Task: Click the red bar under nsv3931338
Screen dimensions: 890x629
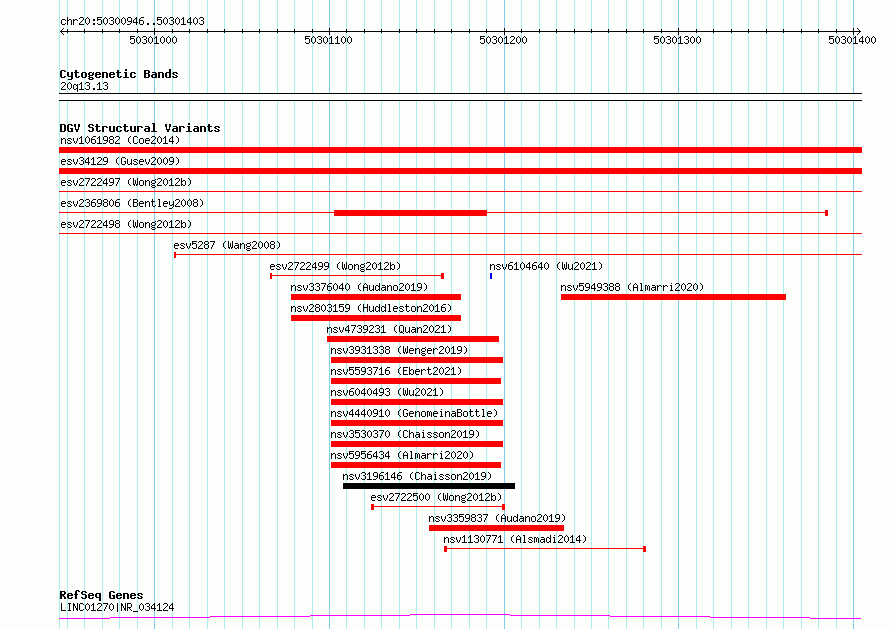Action: point(417,360)
